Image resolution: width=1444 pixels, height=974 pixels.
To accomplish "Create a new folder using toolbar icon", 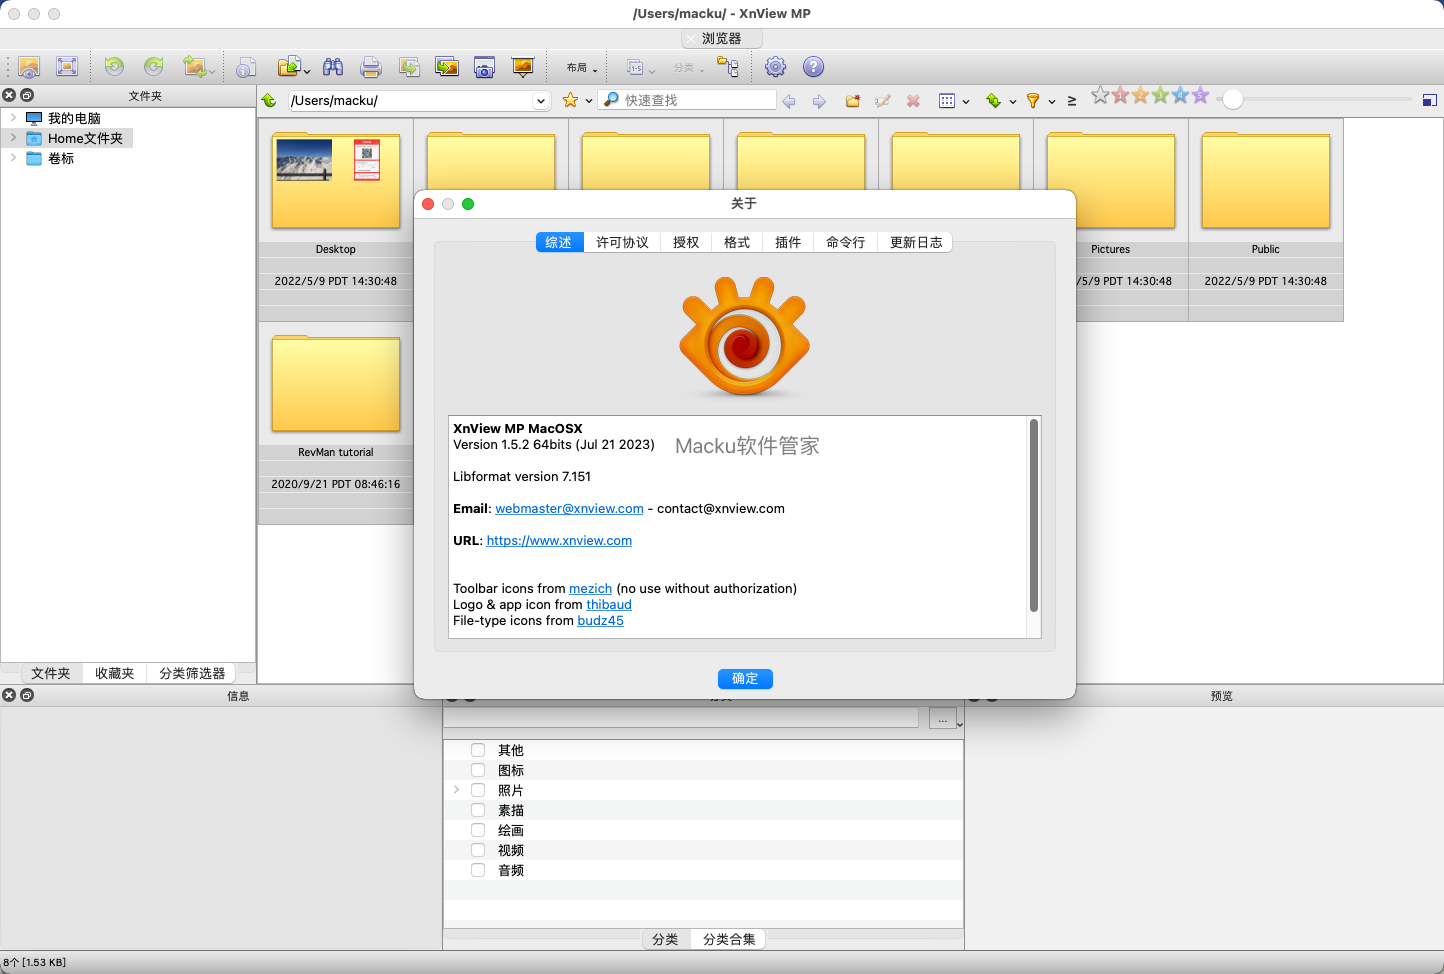I will click(853, 101).
